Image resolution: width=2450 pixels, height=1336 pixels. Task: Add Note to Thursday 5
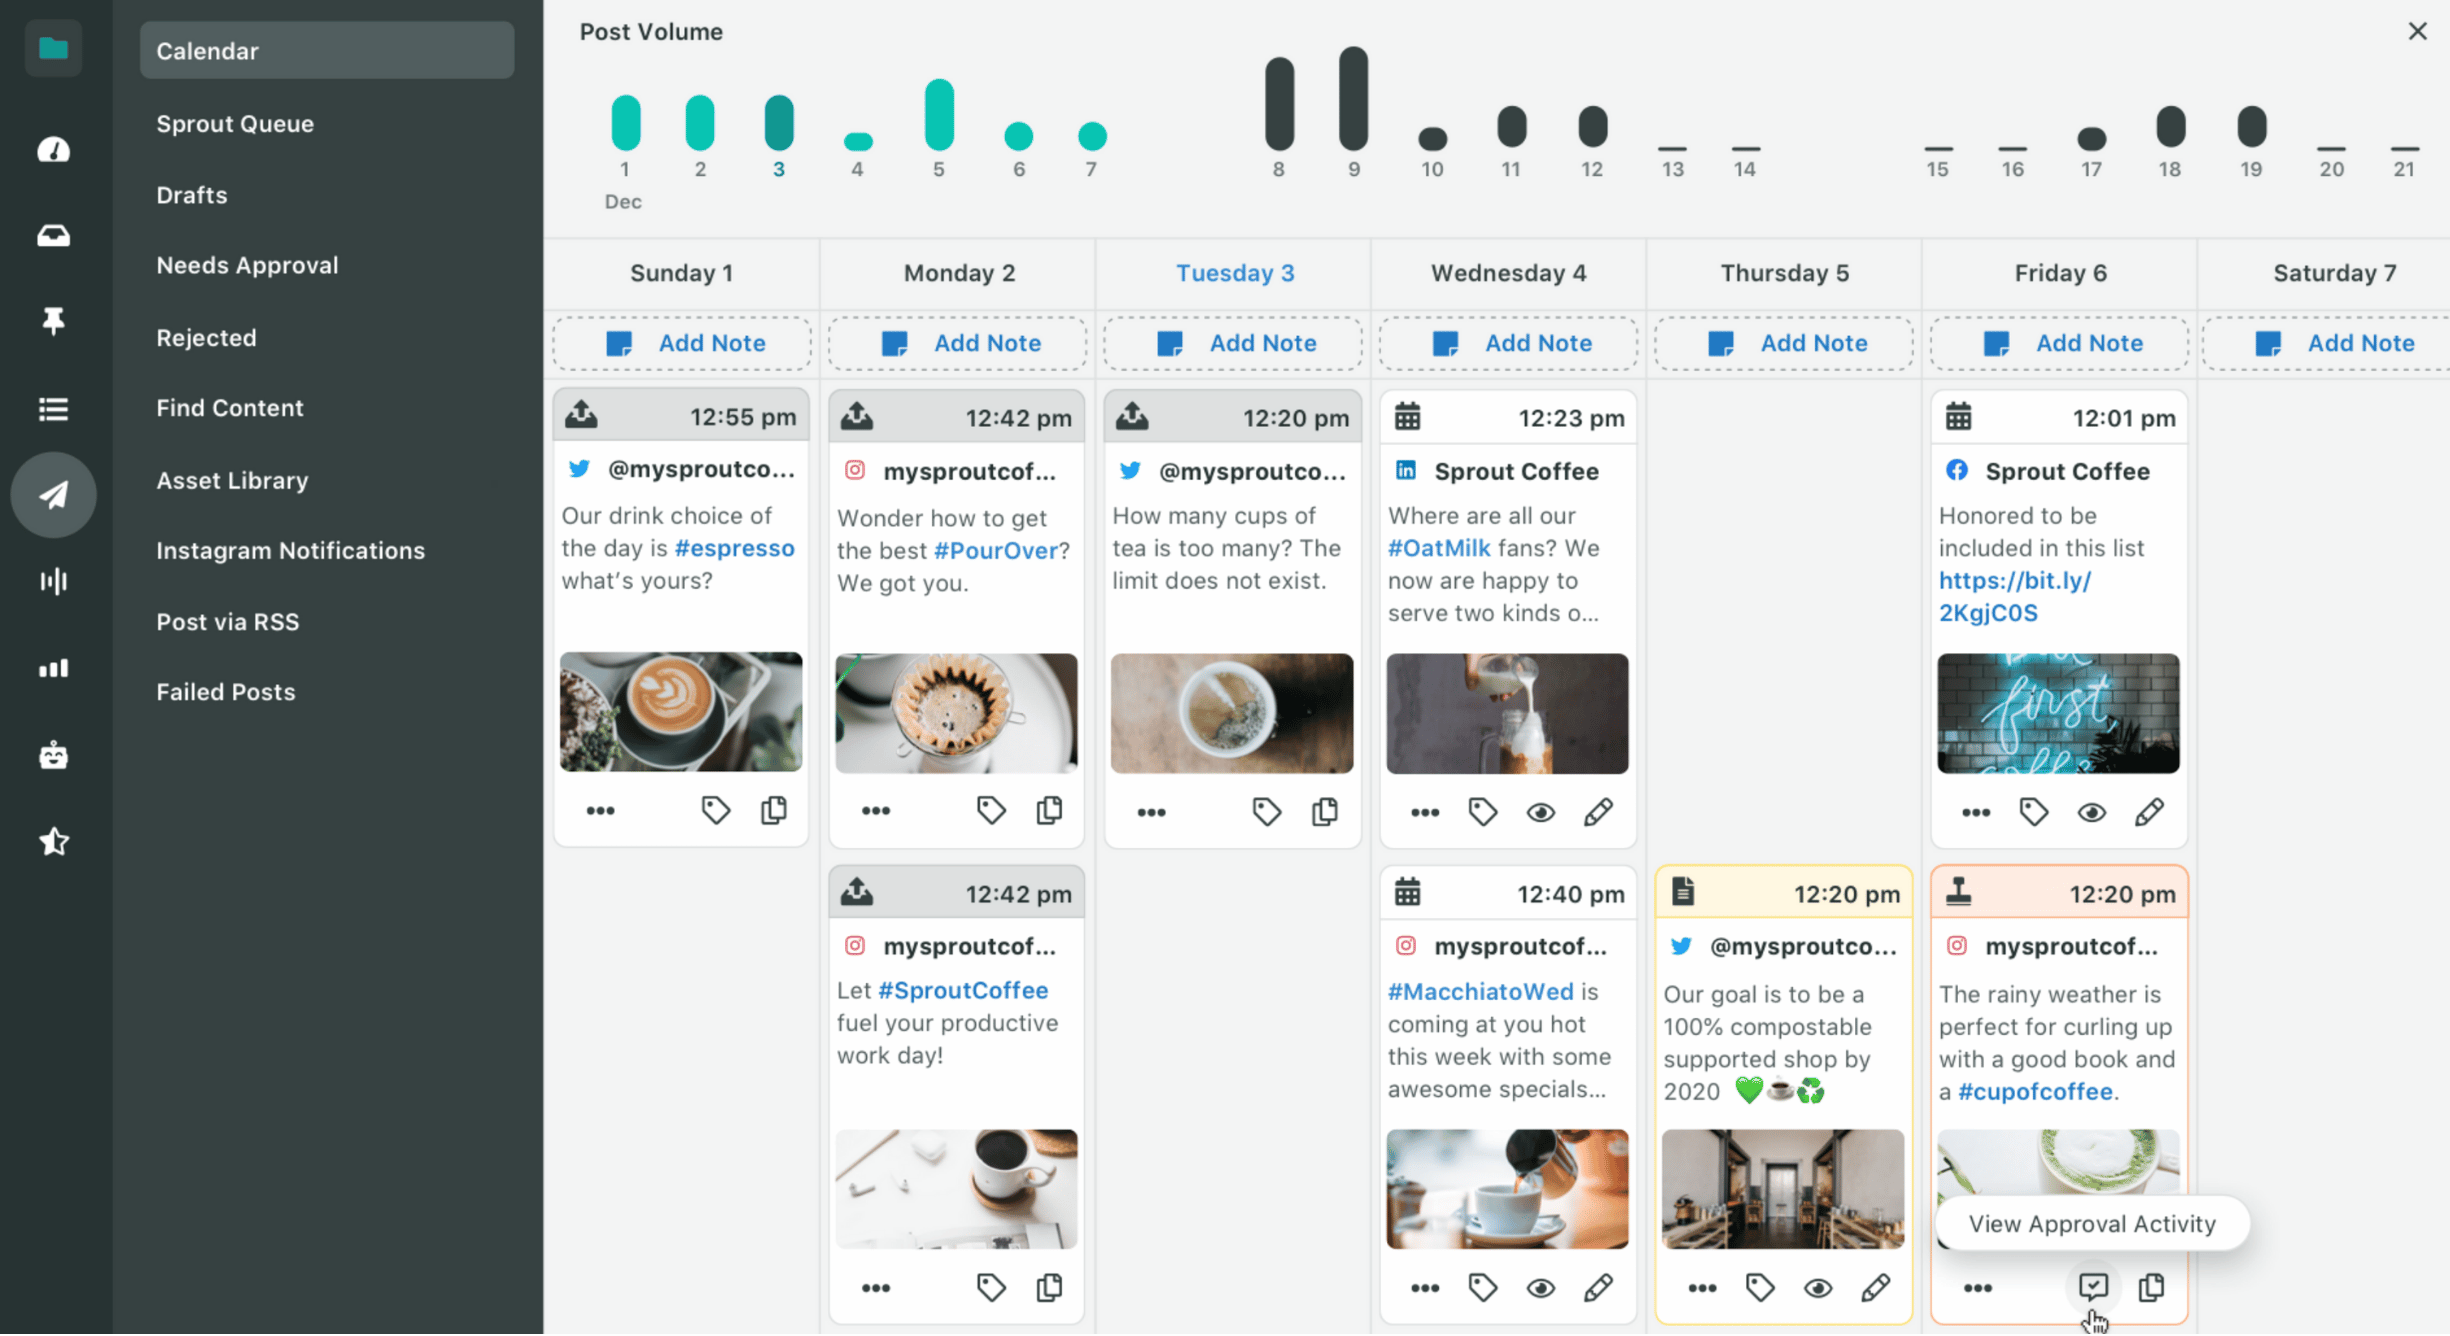tap(1784, 343)
